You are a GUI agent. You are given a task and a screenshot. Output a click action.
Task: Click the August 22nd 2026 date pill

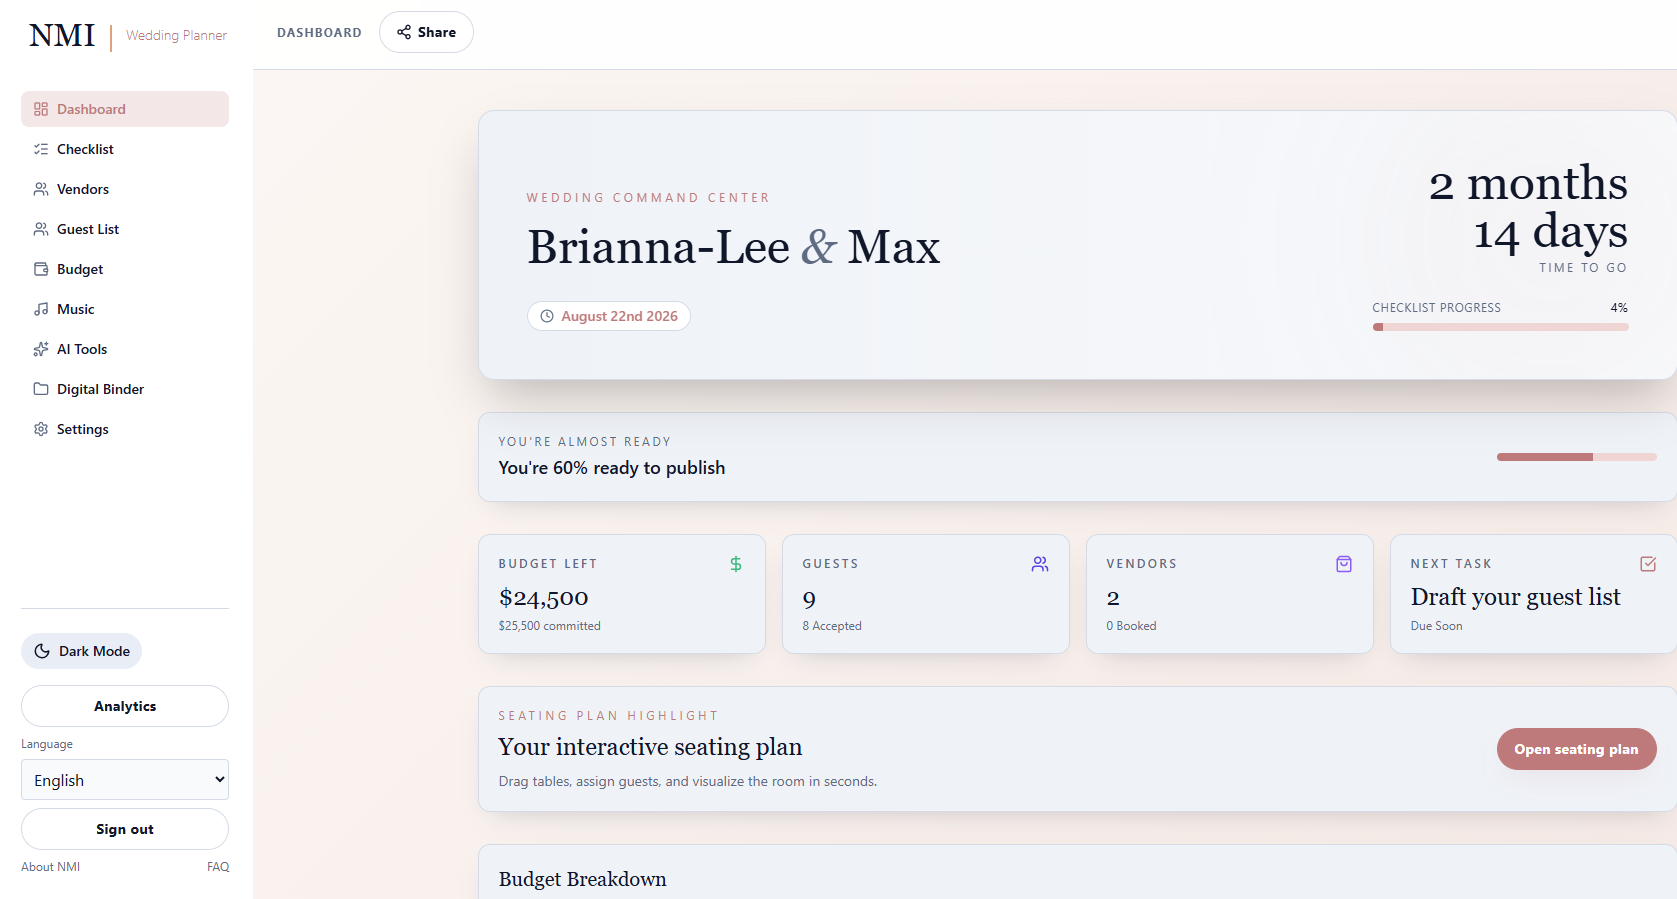pyautogui.click(x=609, y=316)
